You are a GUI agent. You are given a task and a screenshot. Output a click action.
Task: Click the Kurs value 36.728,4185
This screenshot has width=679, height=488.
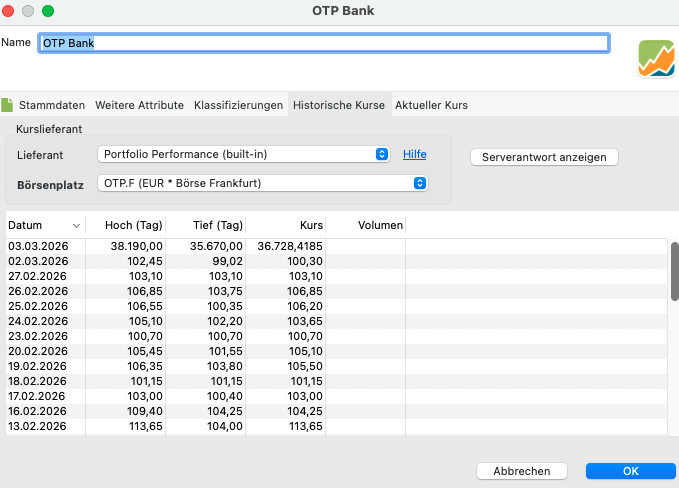tap(290, 246)
